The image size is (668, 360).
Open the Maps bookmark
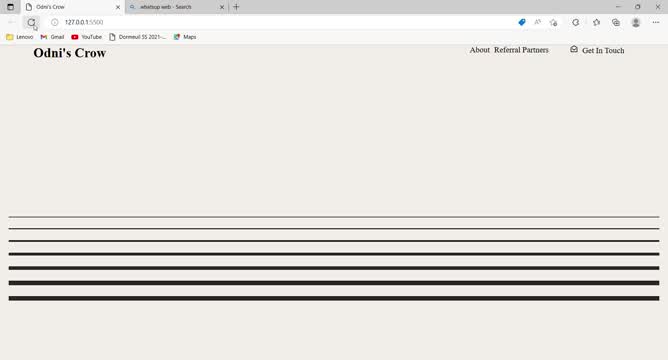pos(185,37)
